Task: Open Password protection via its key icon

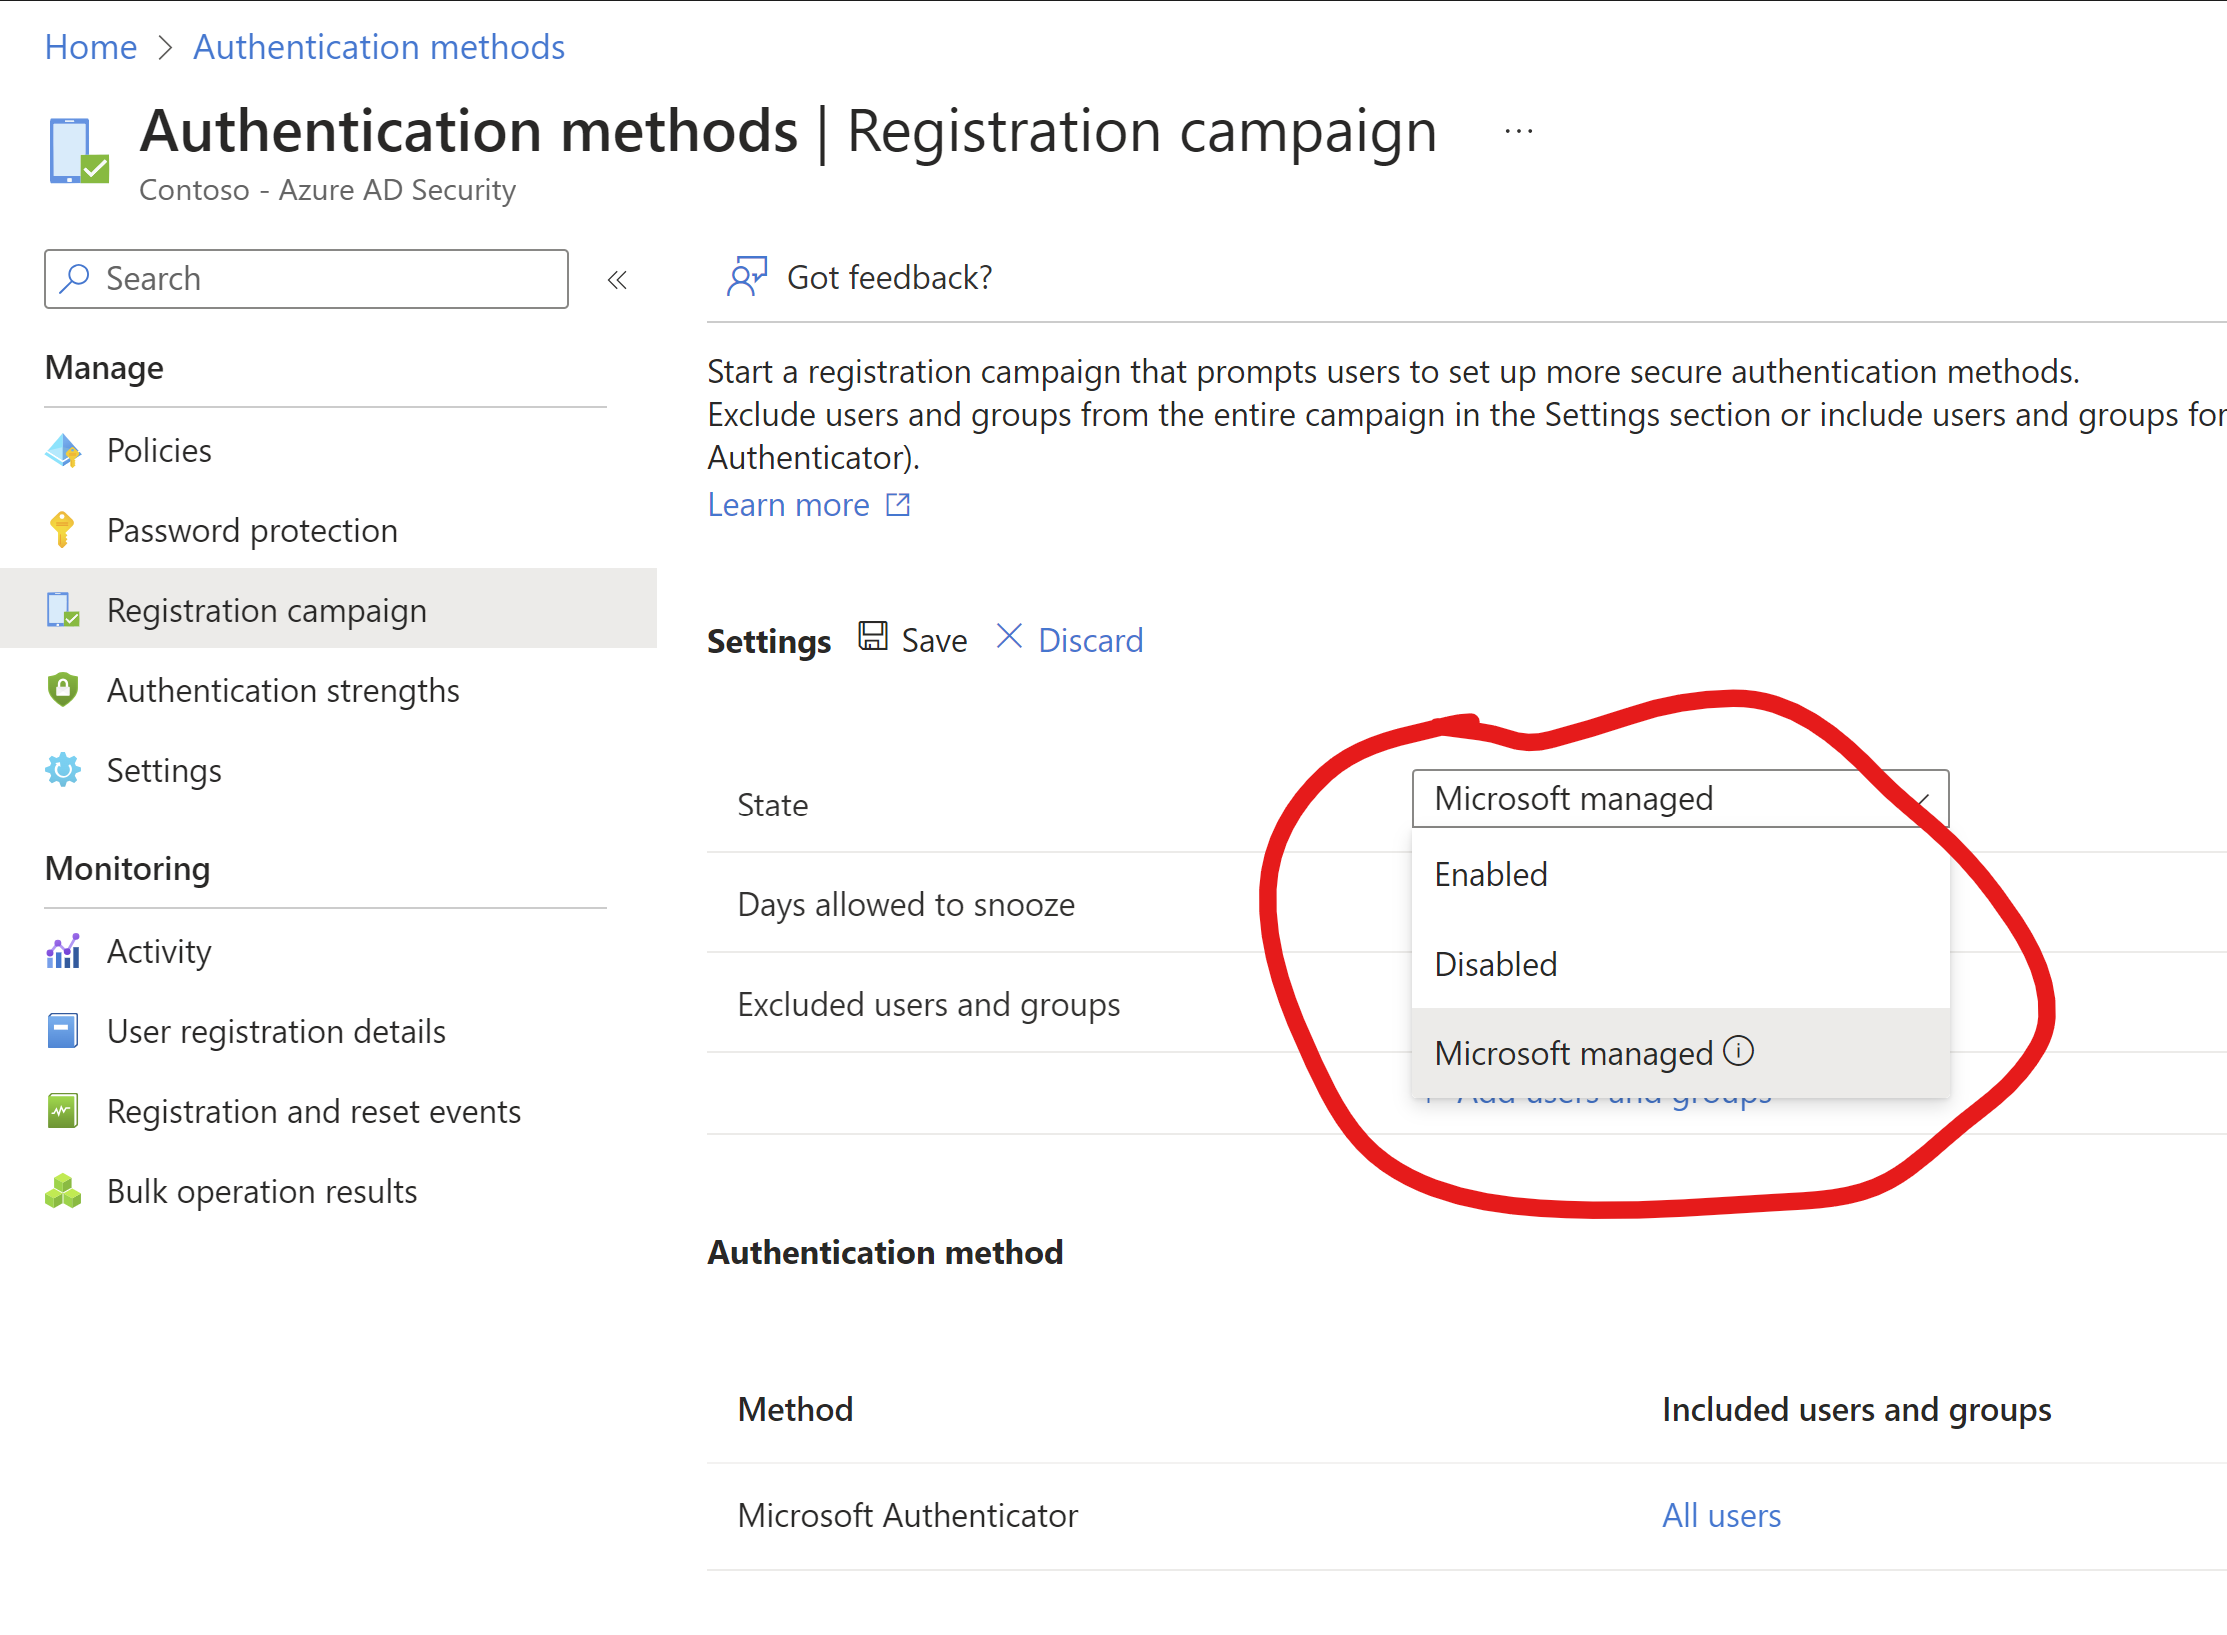Action: pyautogui.click(x=63, y=530)
